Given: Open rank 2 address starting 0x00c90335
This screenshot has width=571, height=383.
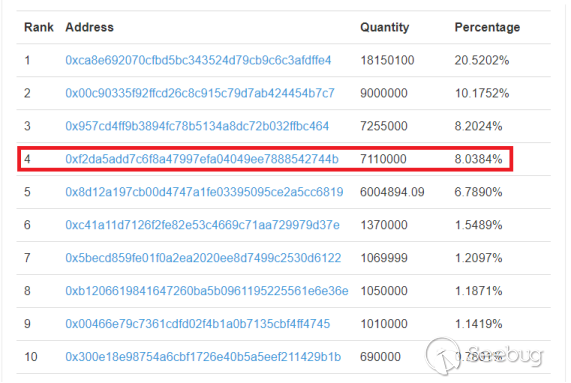Looking at the screenshot, I should coord(200,93).
